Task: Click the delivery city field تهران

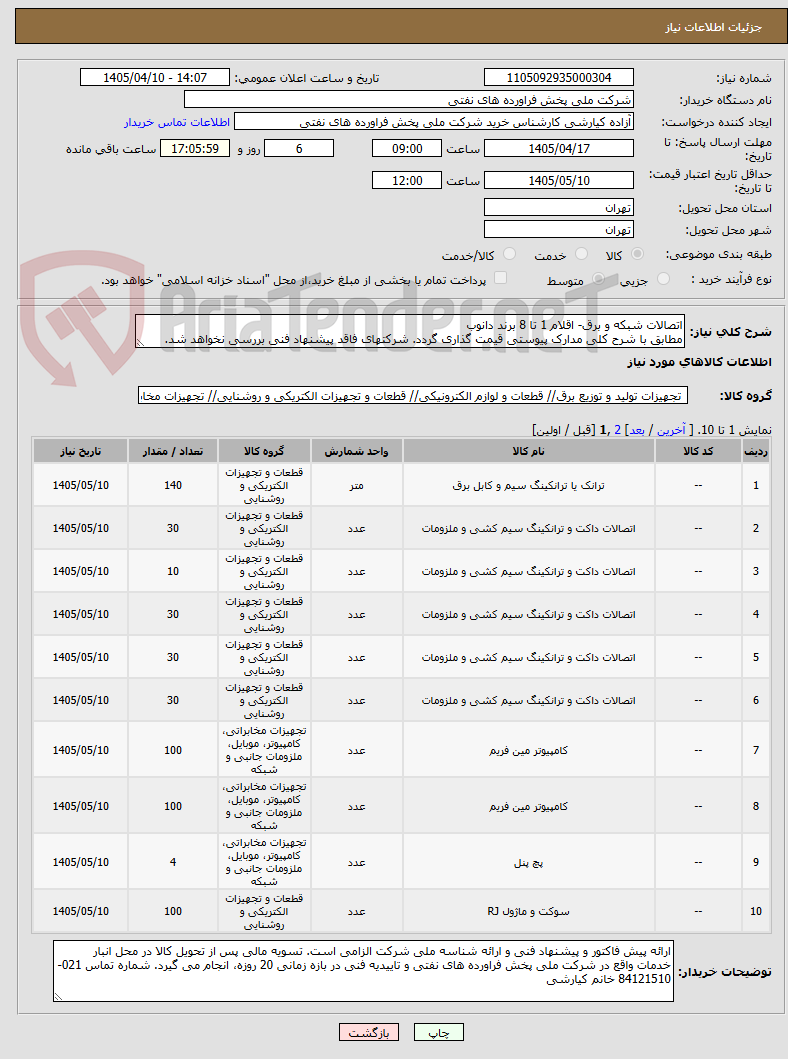Action: coord(558,230)
